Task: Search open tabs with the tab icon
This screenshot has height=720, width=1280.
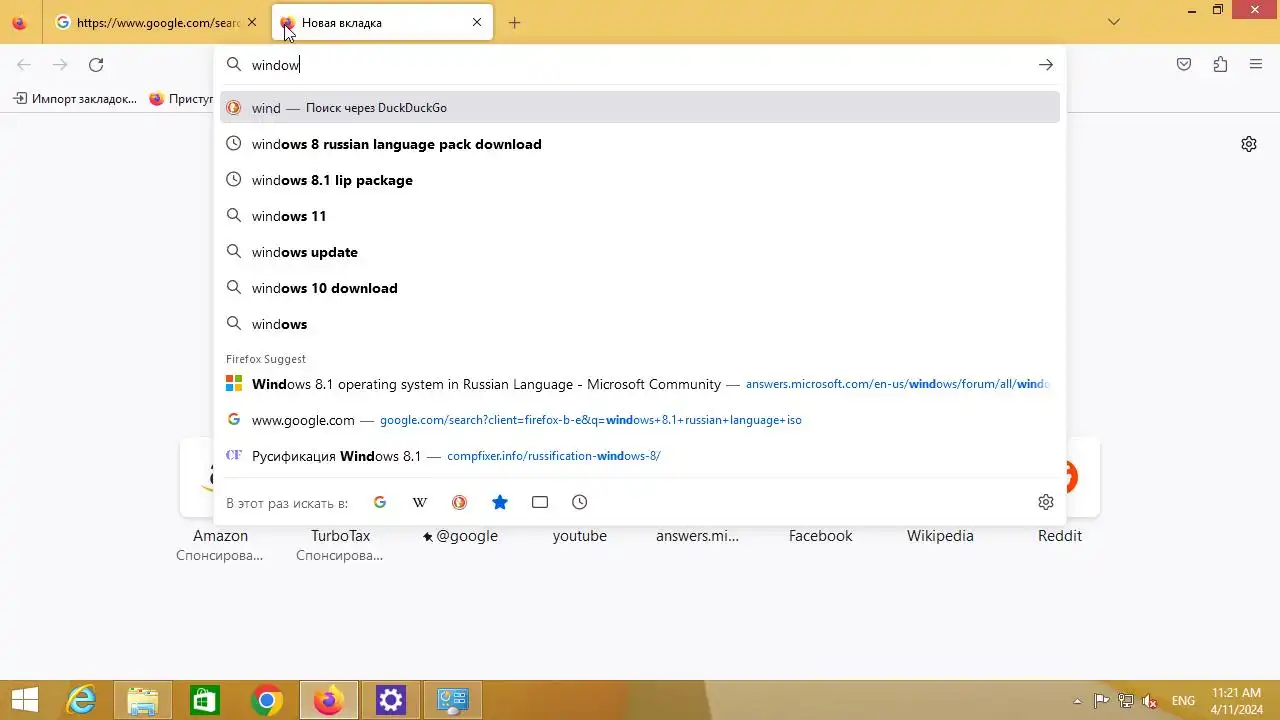Action: (540, 502)
